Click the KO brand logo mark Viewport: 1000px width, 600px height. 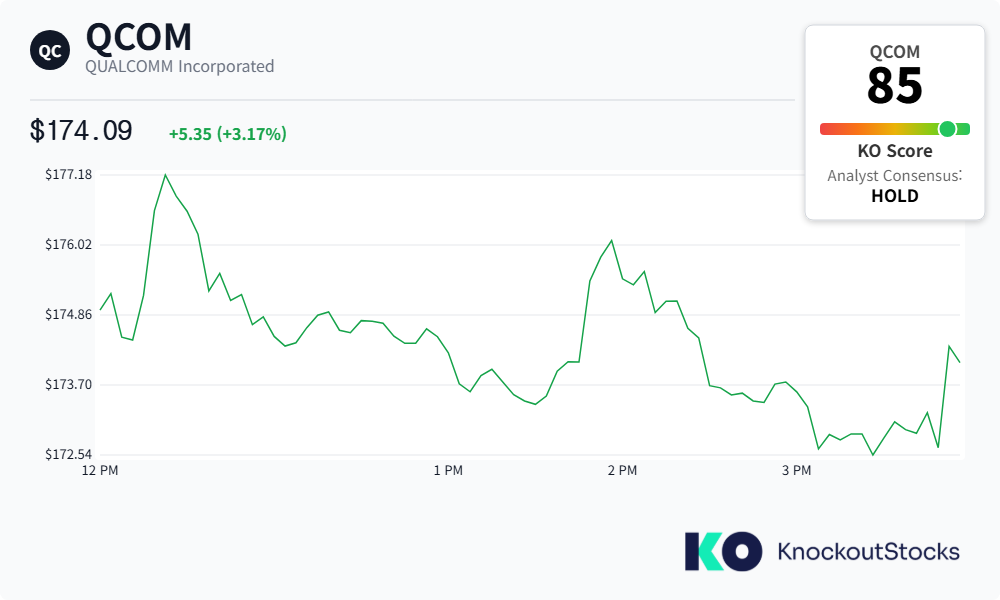click(723, 552)
